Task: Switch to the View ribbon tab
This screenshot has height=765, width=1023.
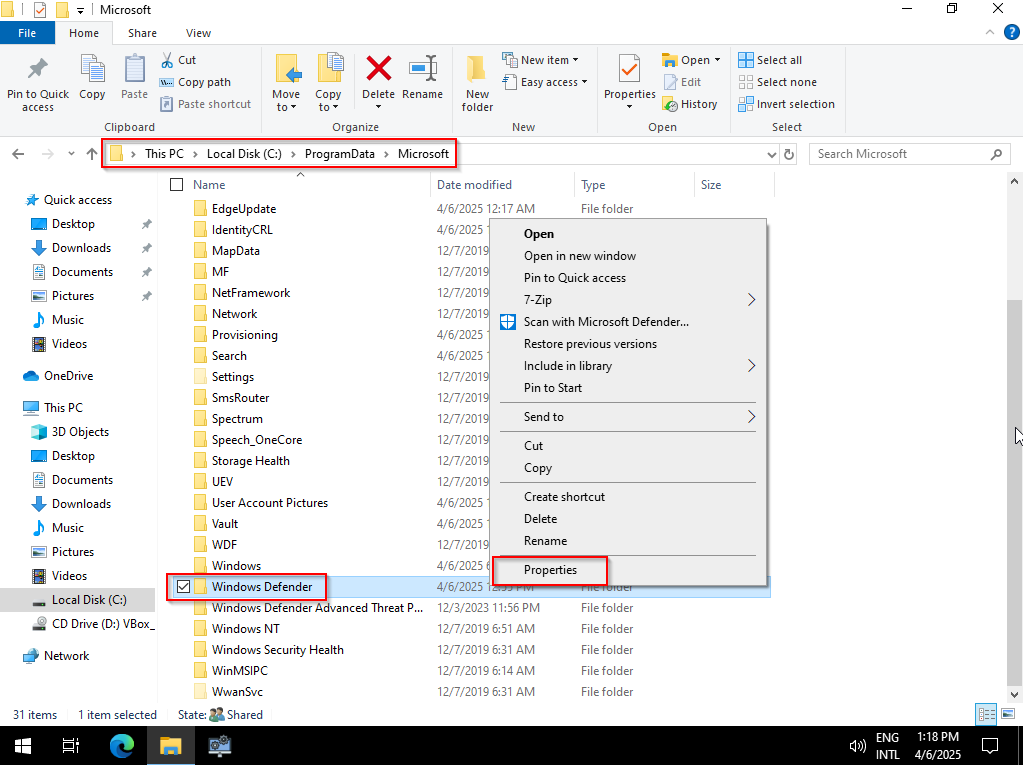Action: [198, 33]
